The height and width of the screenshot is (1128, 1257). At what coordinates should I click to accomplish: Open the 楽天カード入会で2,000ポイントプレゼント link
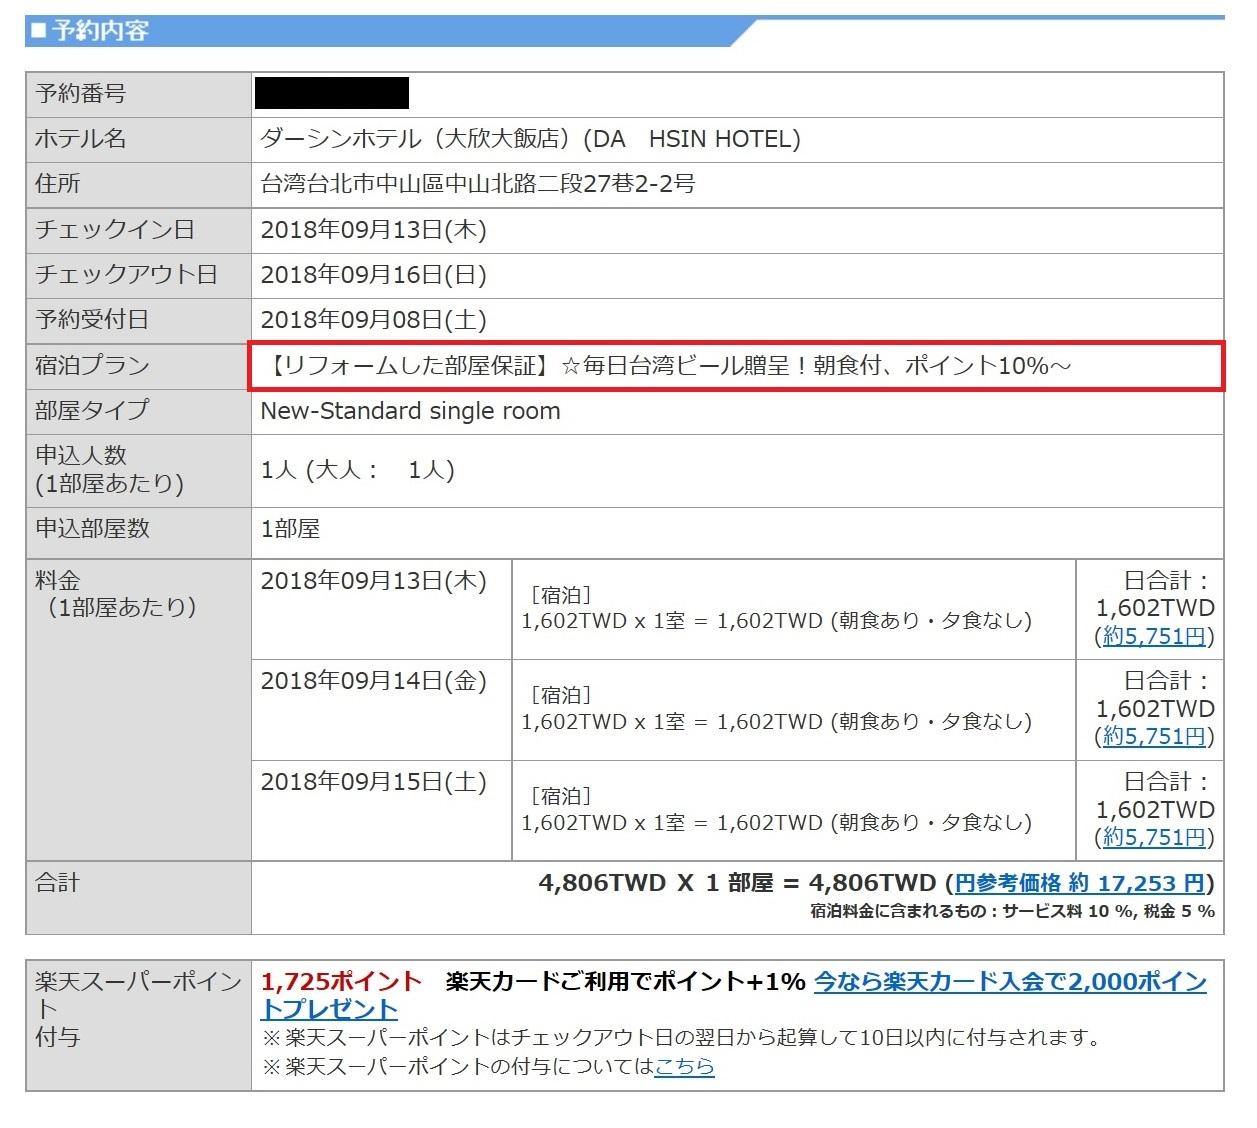pos(734,995)
